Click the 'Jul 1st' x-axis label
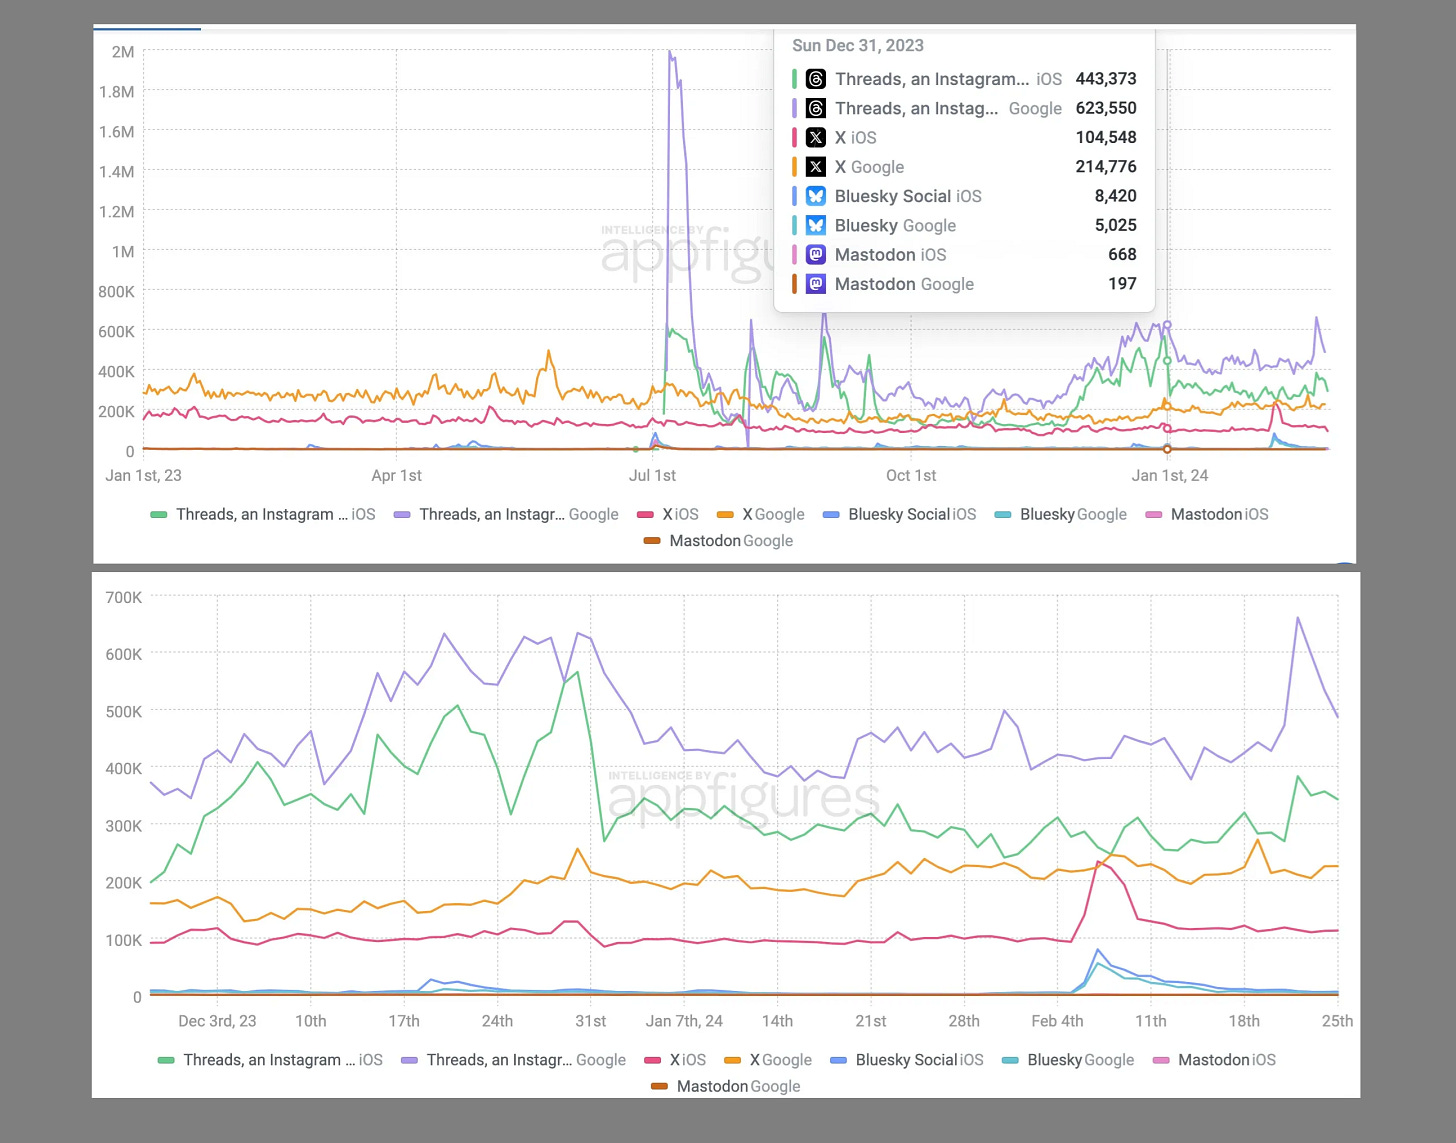 point(653,476)
